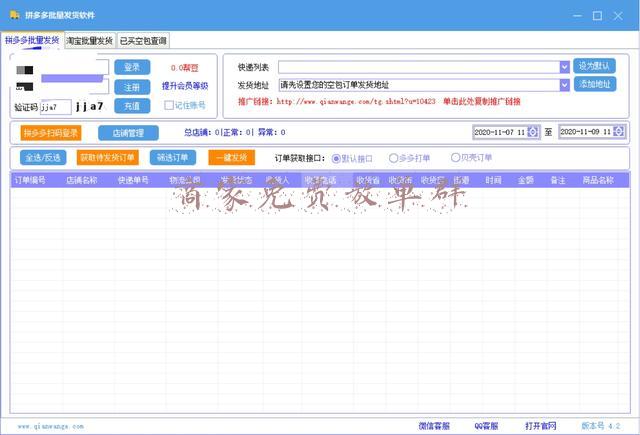
Task: Open the end date picker spinner icon
Action: [618, 131]
